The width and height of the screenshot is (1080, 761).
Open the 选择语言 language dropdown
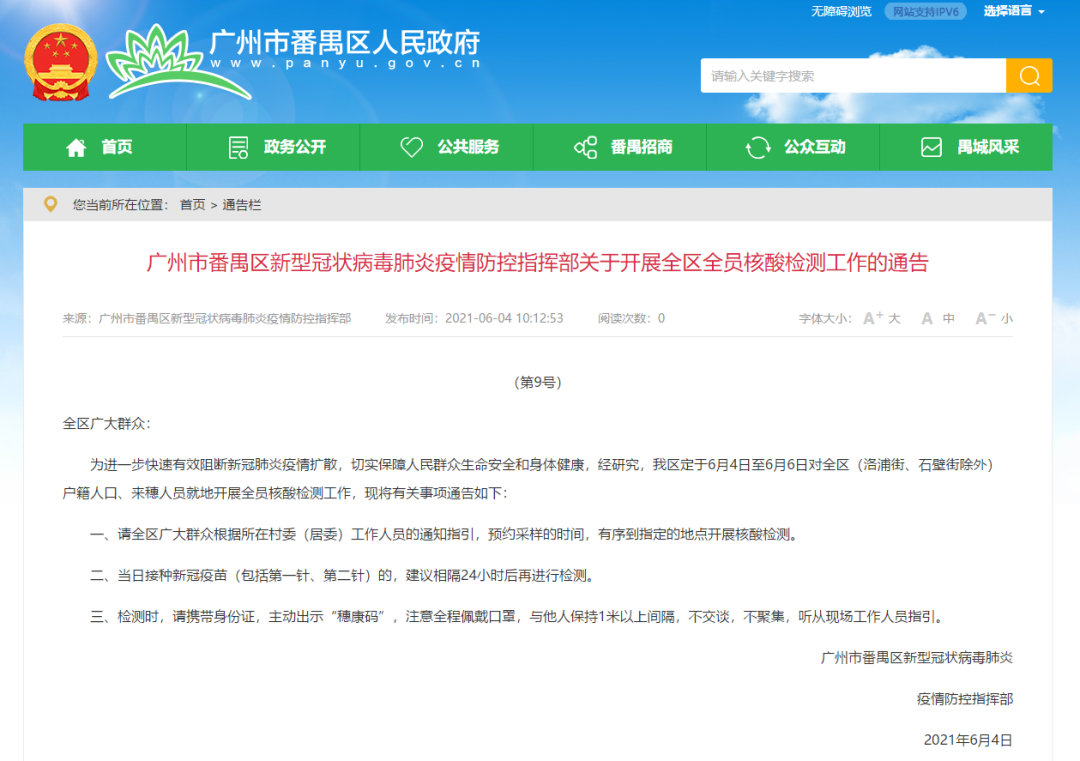[x=1007, y=12]
